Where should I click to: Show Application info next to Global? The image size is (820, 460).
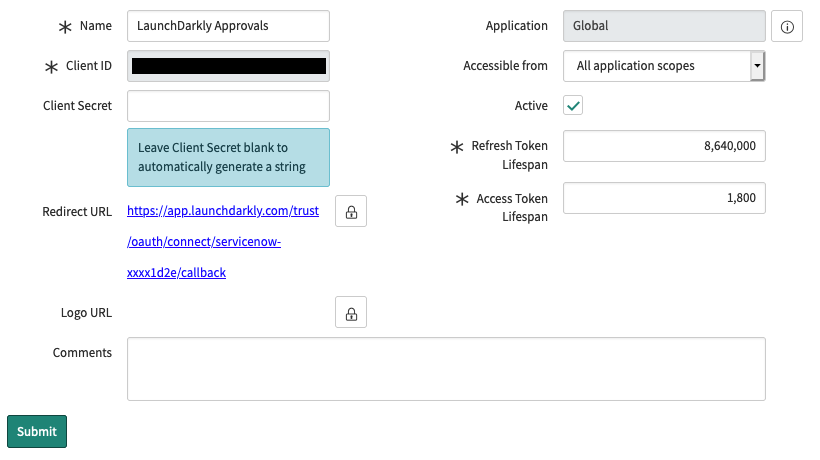pyautogui.click(x=786, y=27)
